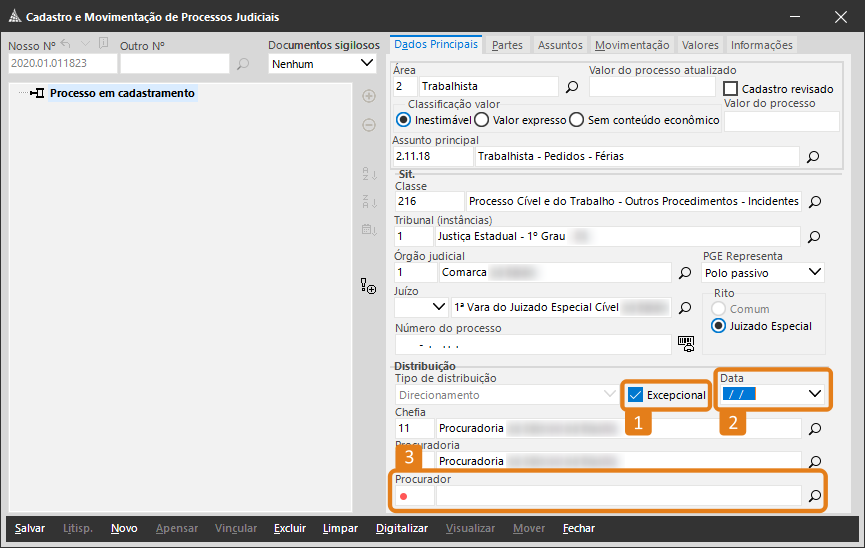Click the add linked process icon

point(368,287)
